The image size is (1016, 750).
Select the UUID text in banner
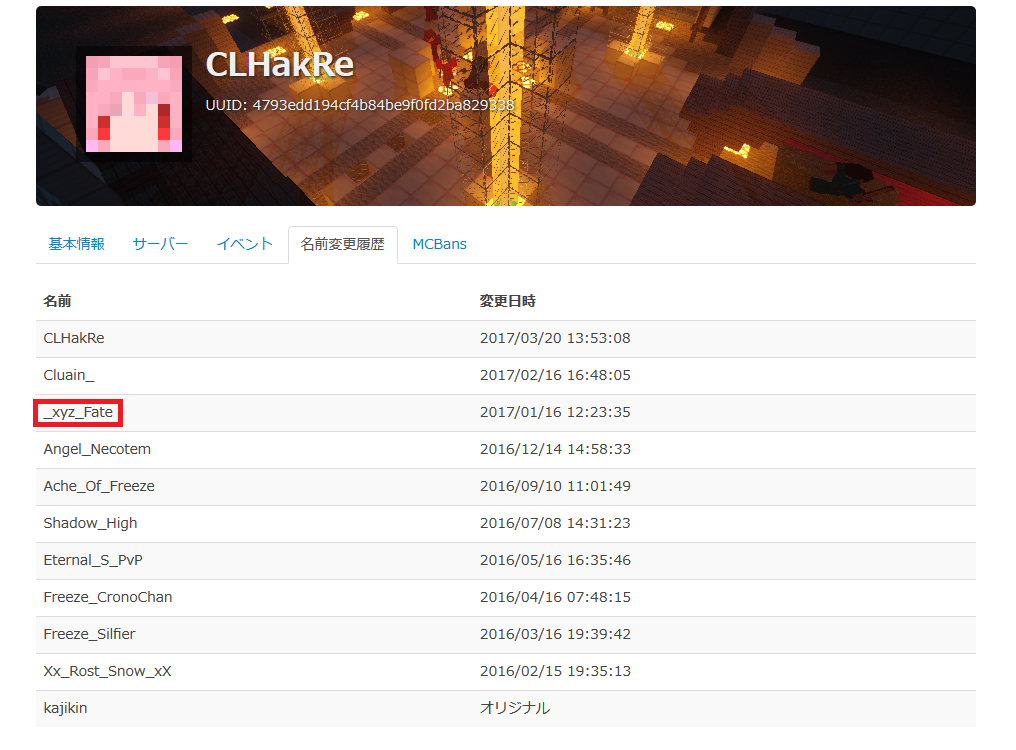[360, 105]
